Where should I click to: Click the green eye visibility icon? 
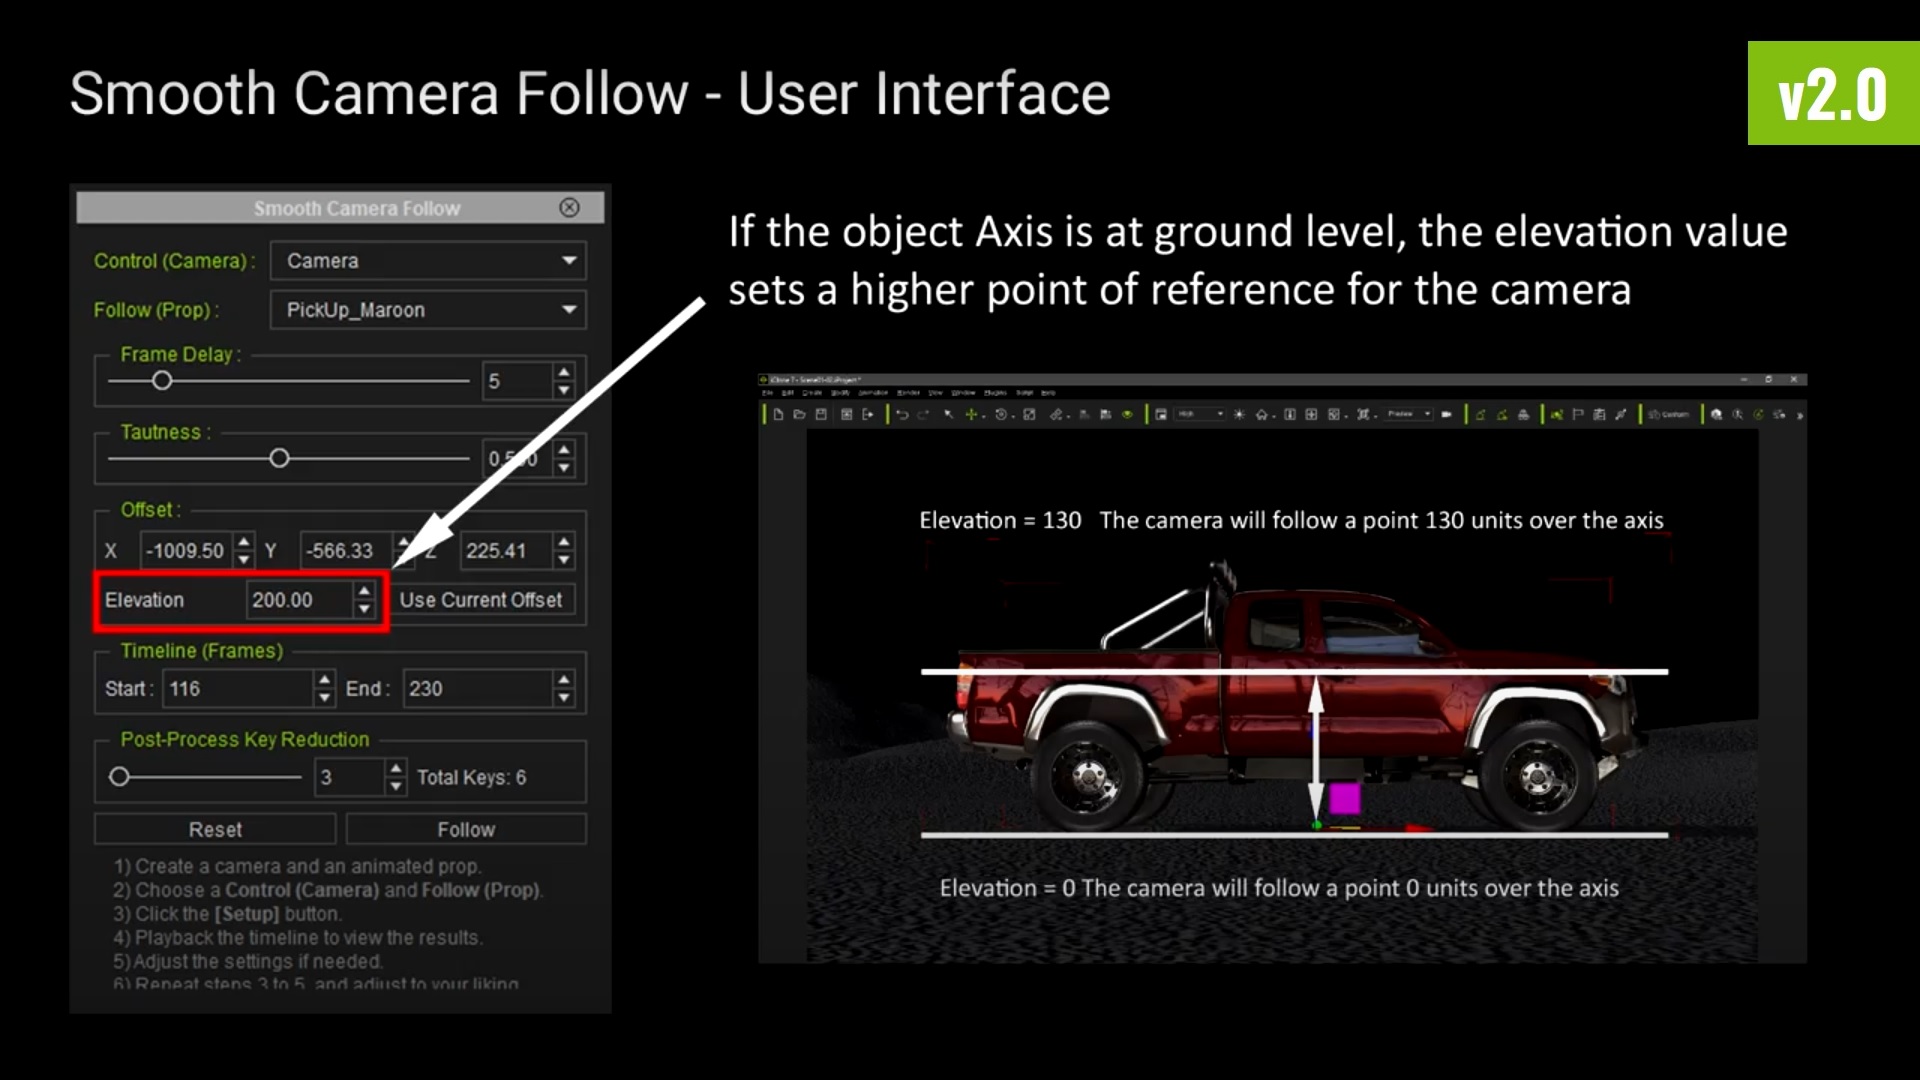(x=1127, y=414)
